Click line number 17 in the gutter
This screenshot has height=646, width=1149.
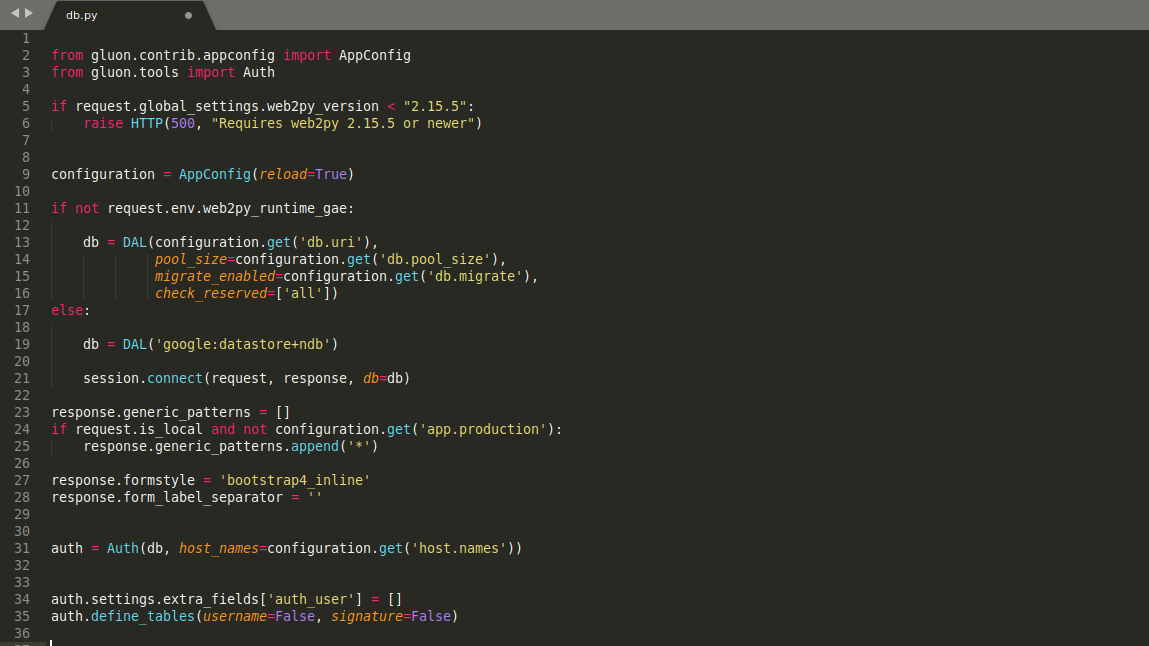(22, 311)
